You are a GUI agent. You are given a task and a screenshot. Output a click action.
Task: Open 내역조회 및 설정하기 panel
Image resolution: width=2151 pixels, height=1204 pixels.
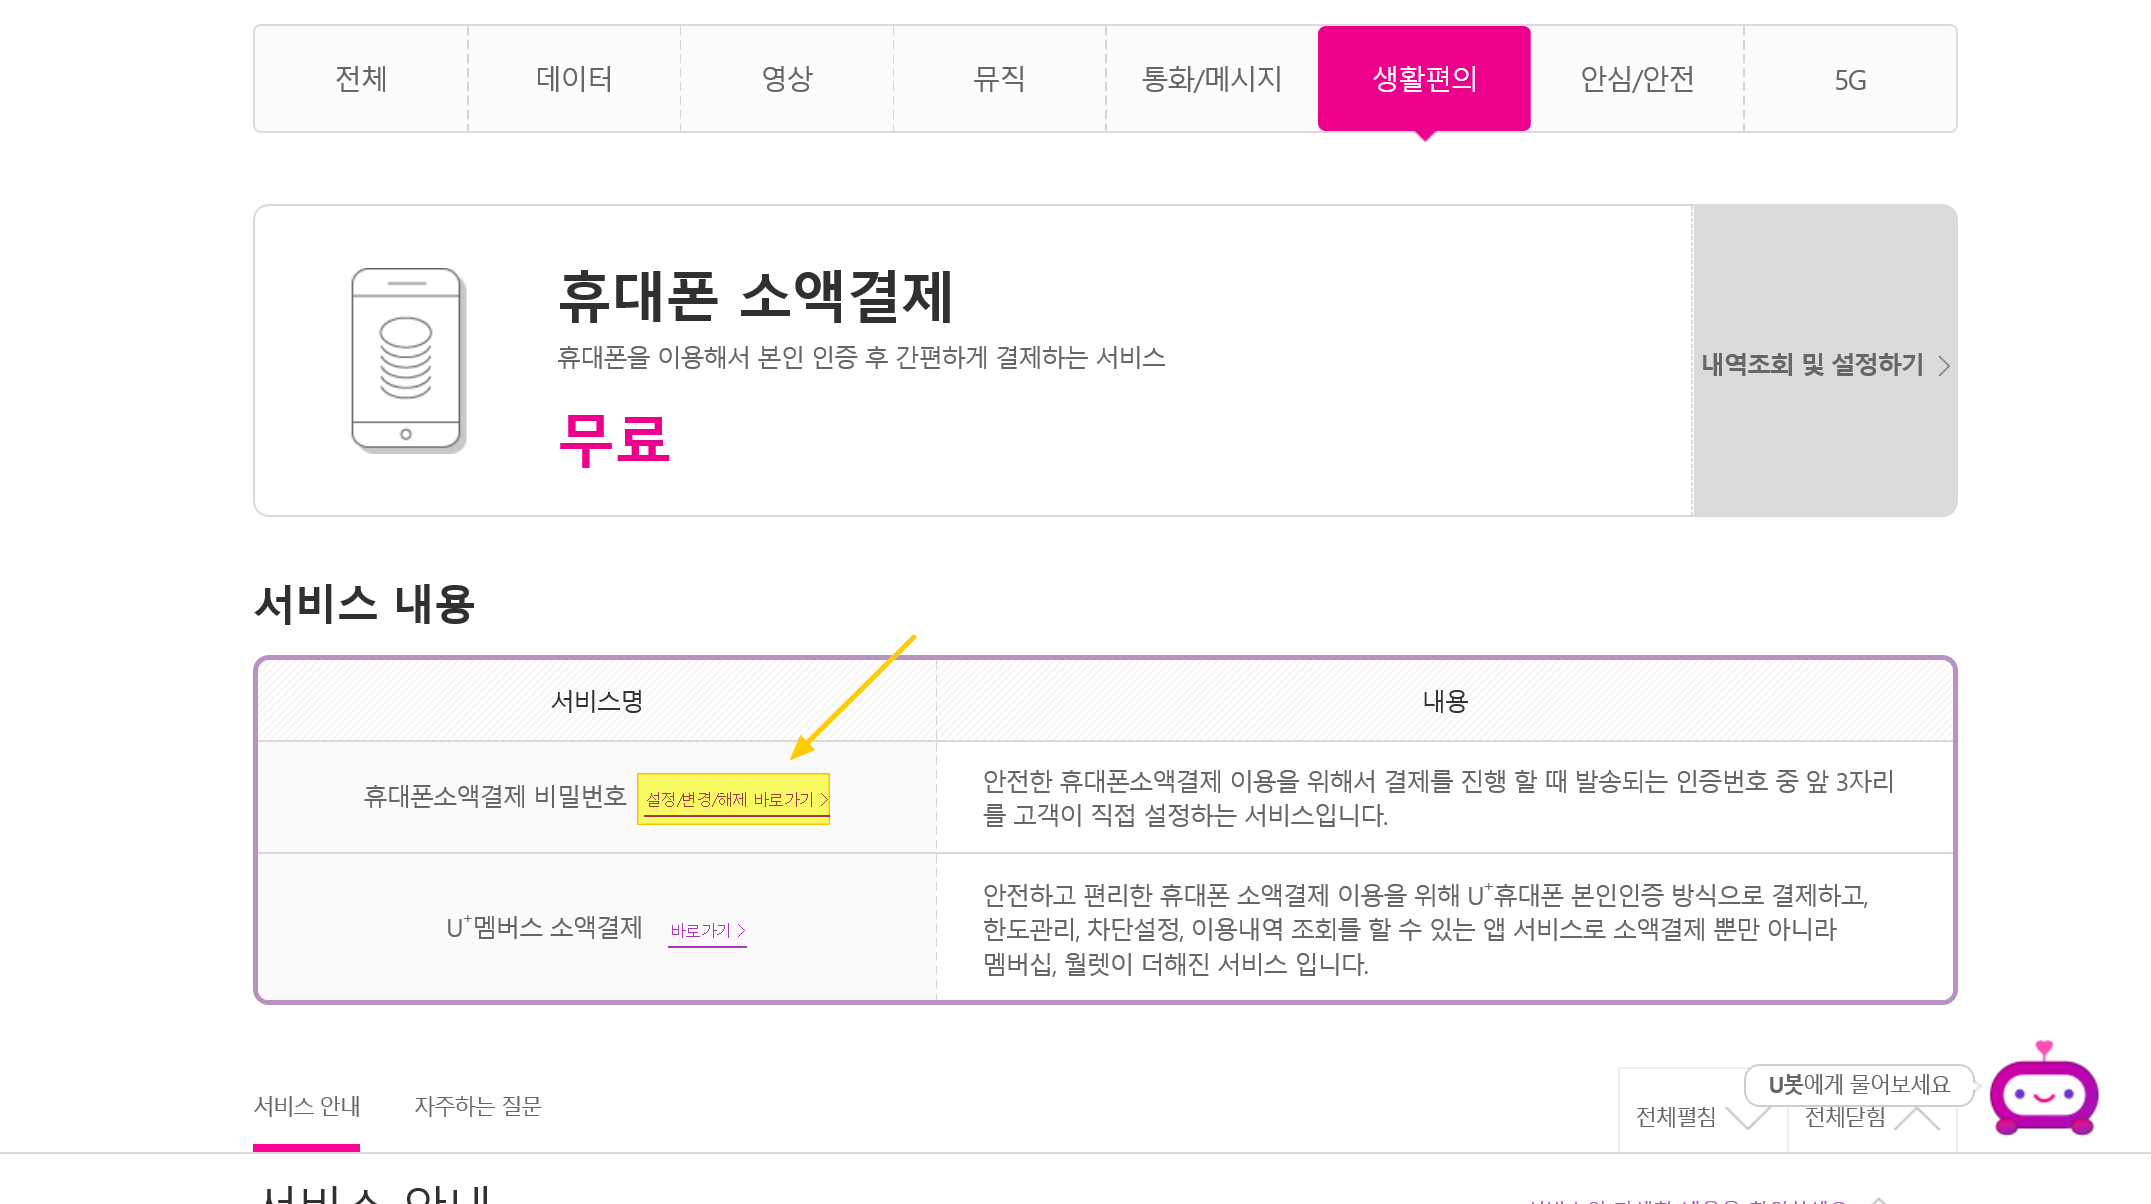(x=1824, y=364)
